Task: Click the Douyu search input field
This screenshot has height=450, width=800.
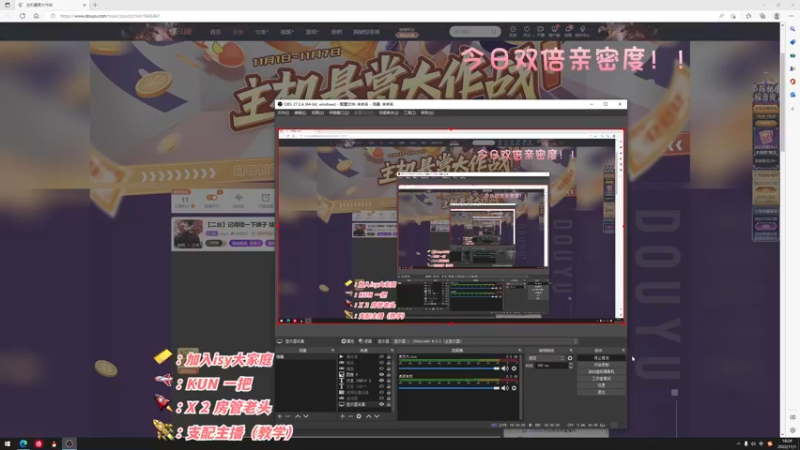Action: point(471,32)
